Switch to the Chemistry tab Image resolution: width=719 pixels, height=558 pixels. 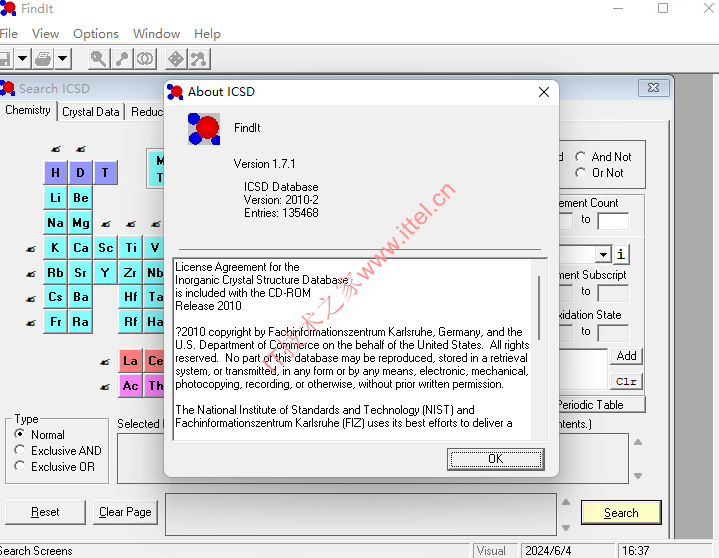click(28, 110)
